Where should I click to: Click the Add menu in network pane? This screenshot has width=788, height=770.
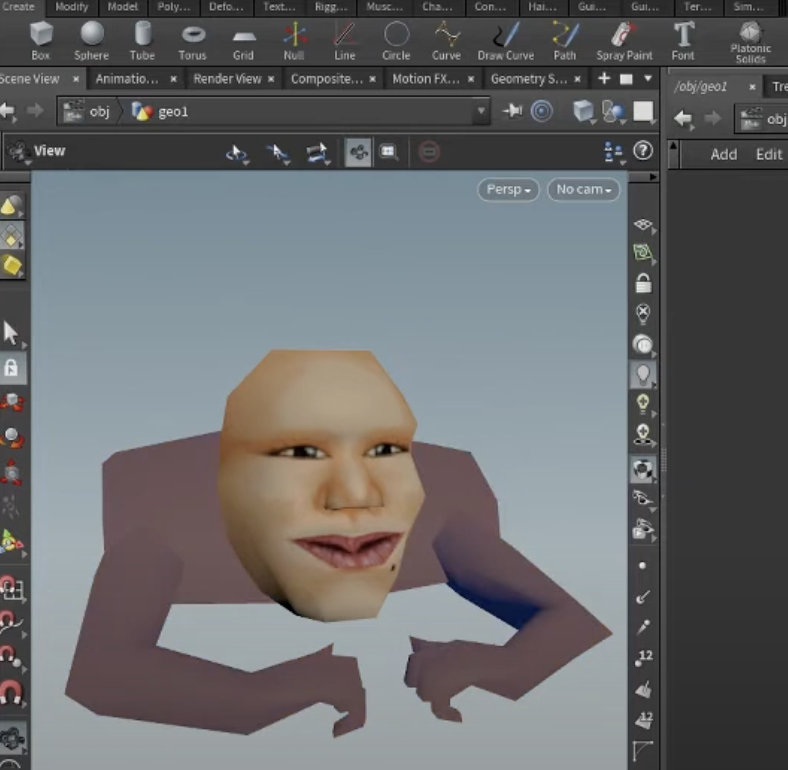click(x=723, y=154)
